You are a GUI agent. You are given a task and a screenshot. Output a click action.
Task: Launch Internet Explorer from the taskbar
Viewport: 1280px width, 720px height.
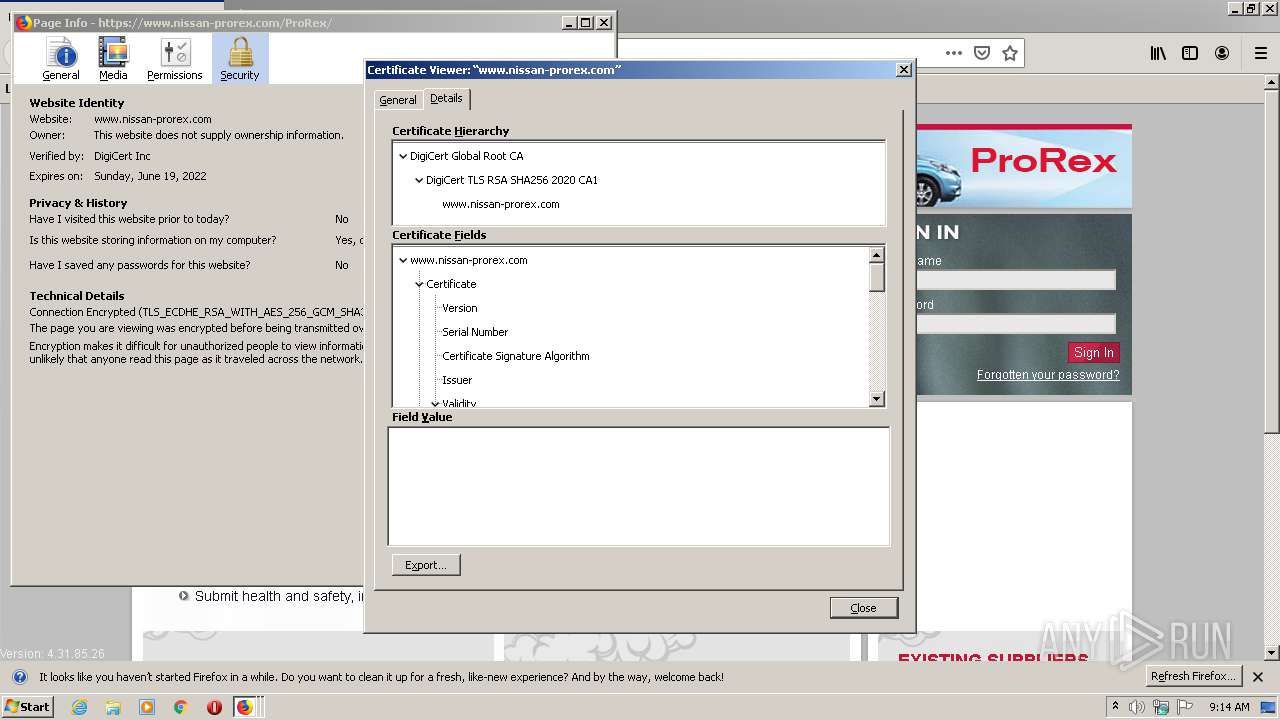click(79, 707)
